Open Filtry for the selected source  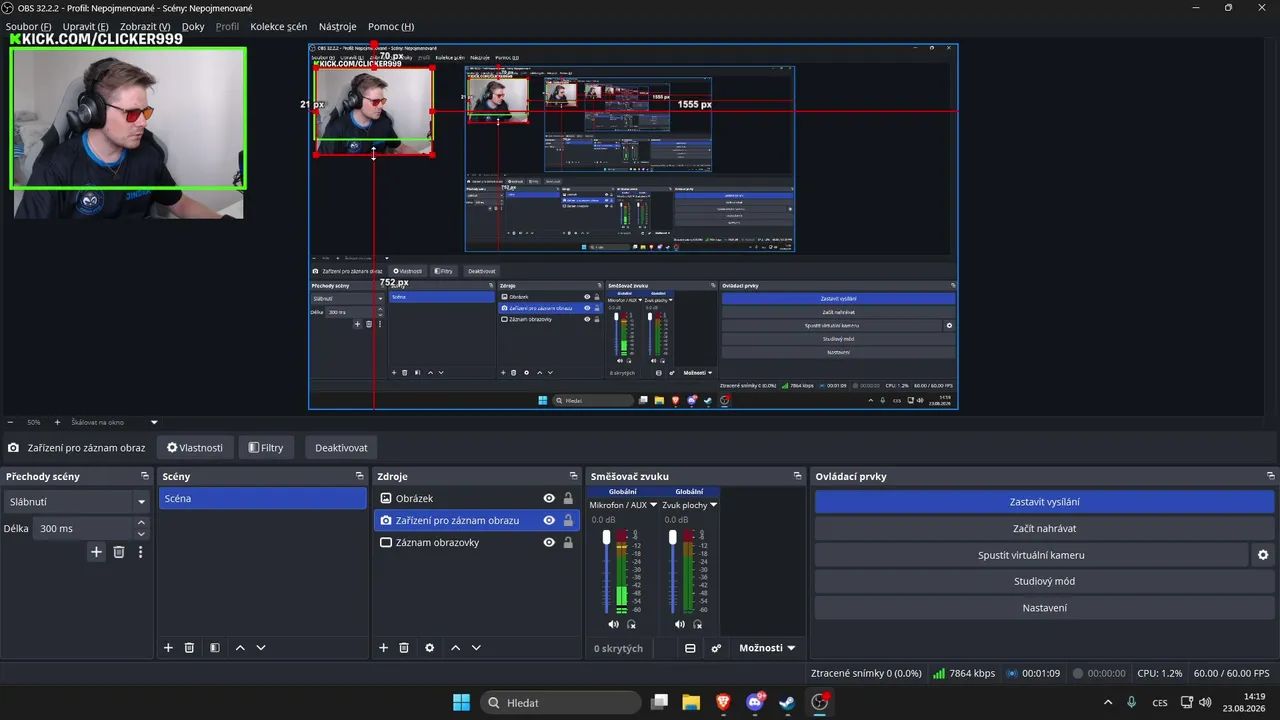pos(266,448)
